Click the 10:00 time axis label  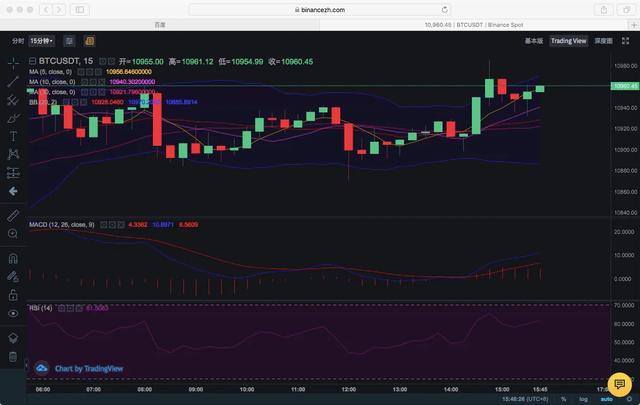coord(247,389)
